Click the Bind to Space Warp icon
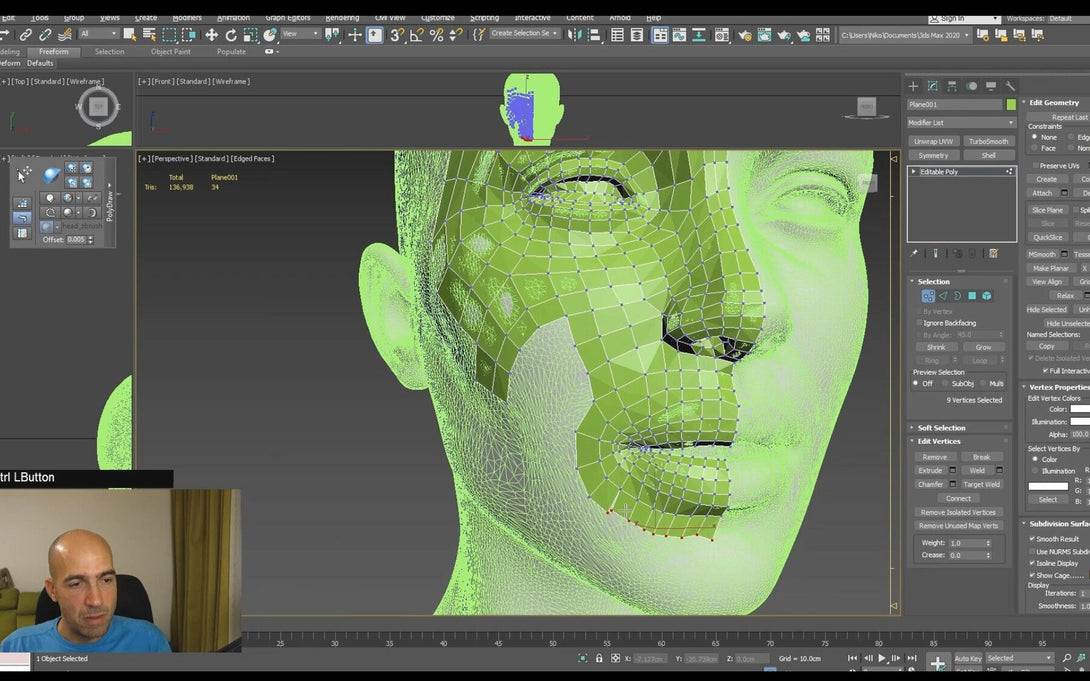Viewport: 1090px width, 681px height. pos(65,34)
